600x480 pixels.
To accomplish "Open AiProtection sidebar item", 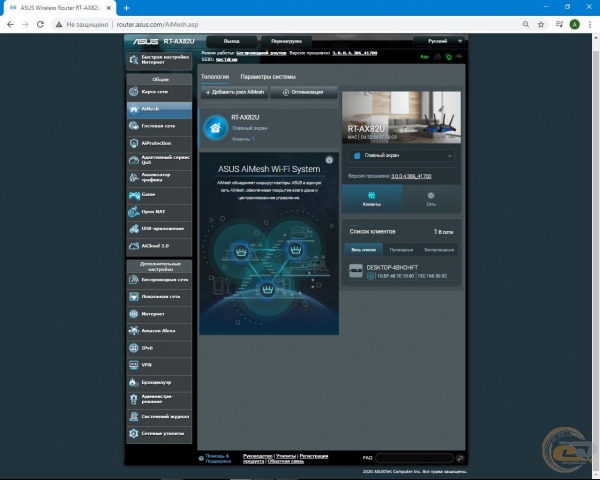I will click(x=159, y=143).
